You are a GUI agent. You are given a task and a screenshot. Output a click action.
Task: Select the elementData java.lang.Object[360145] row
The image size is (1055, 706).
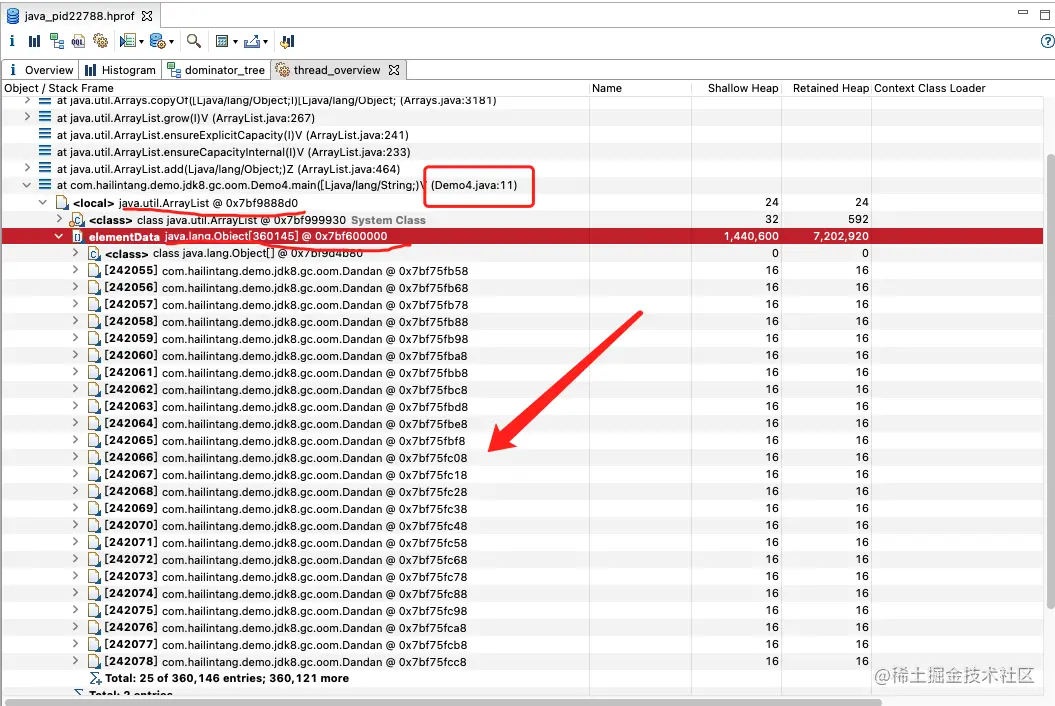(x=522, y=236)
